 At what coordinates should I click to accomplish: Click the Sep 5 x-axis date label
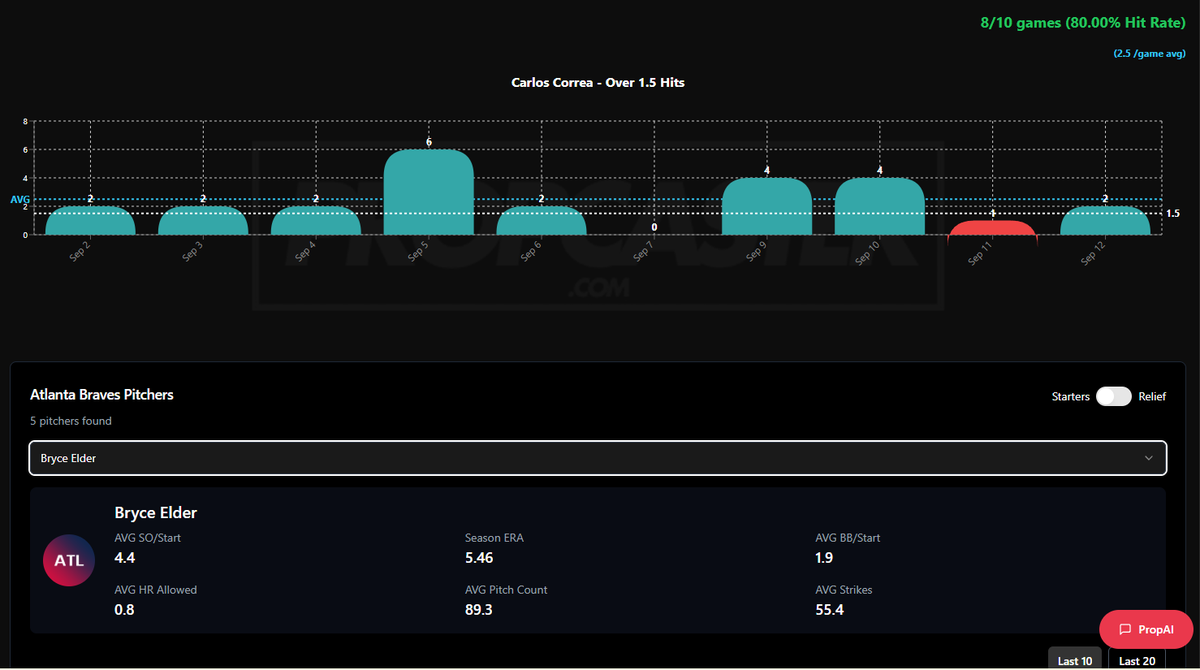point(418,253)
